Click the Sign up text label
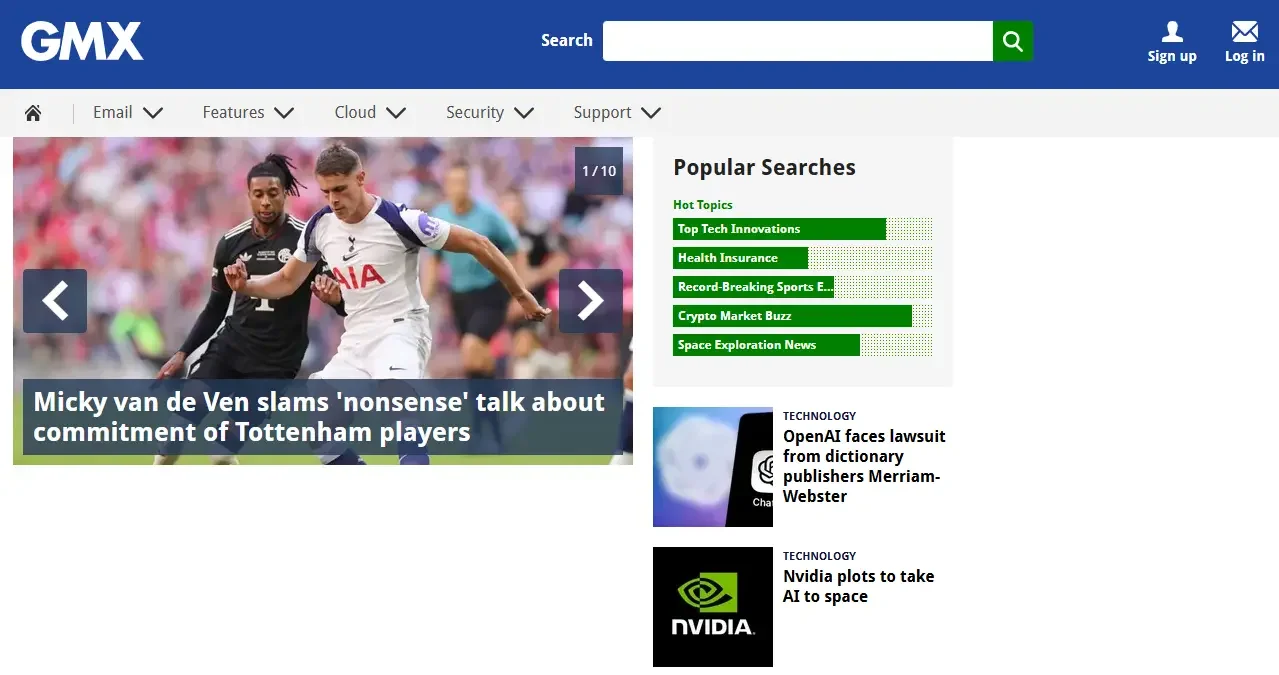 pyautogui.click(x=1172, y=56)
